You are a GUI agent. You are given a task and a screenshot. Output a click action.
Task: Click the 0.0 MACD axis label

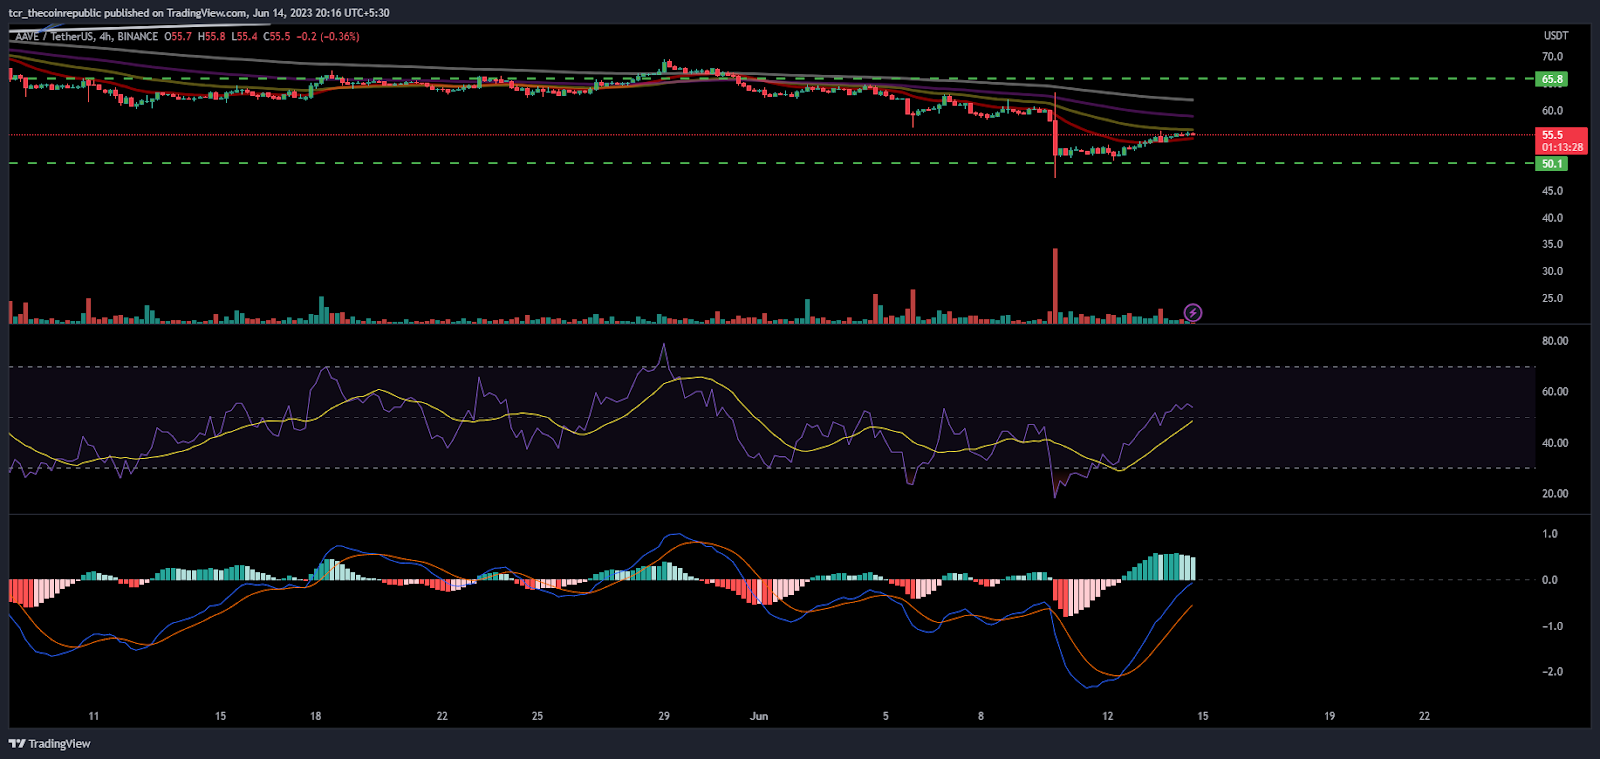[x=1549, y=580]
